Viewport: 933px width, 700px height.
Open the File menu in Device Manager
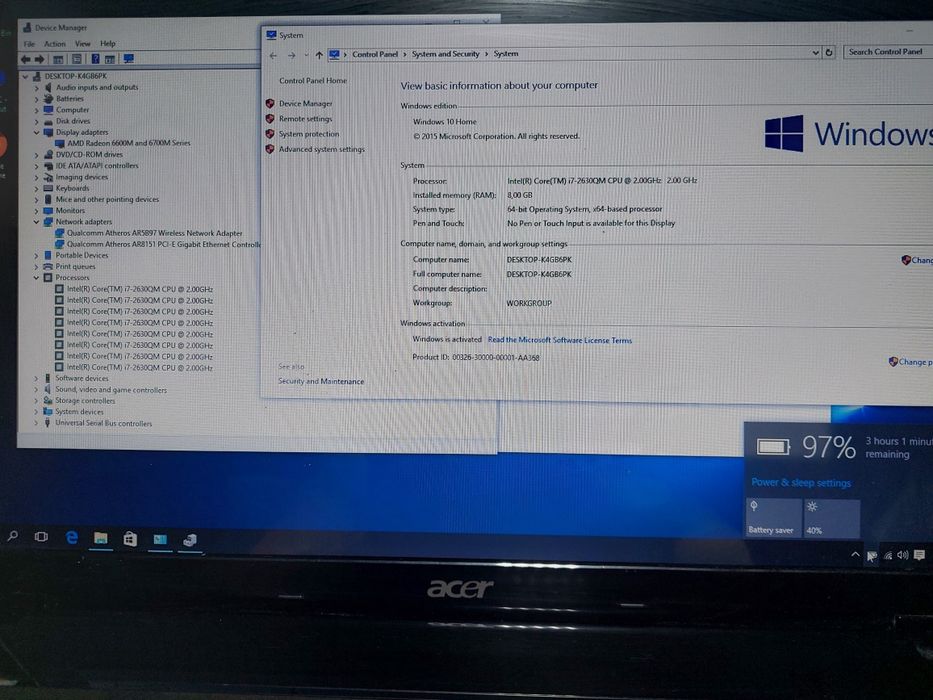tap(29, 44)
